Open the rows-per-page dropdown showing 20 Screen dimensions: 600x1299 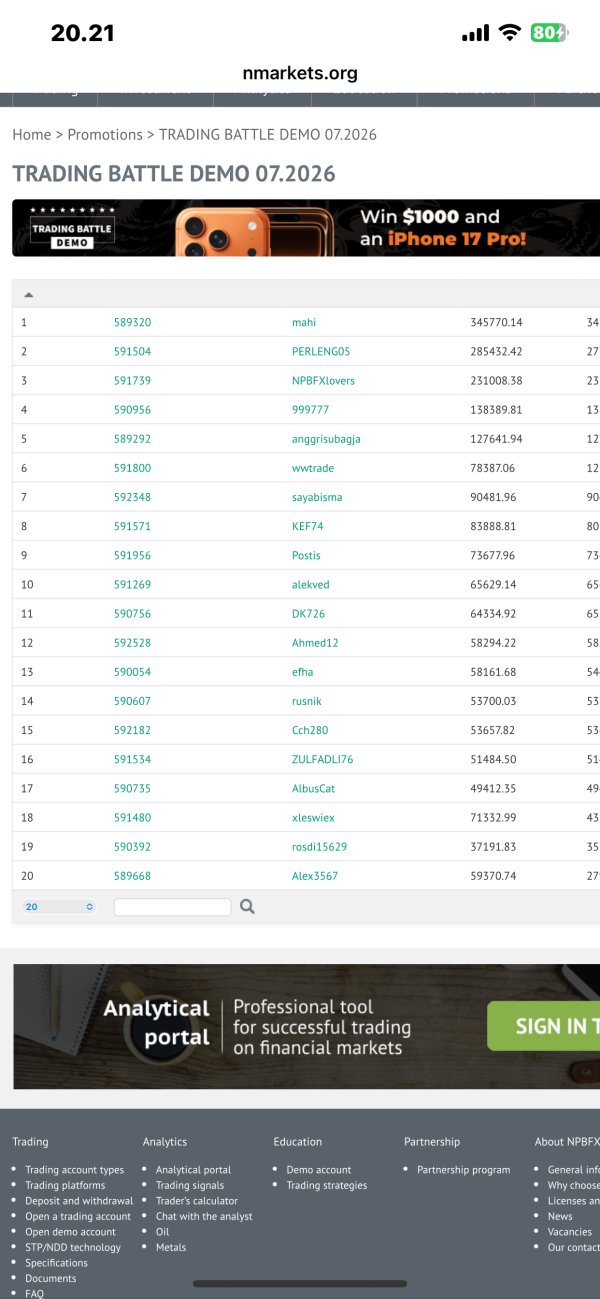tap(59, 907)
